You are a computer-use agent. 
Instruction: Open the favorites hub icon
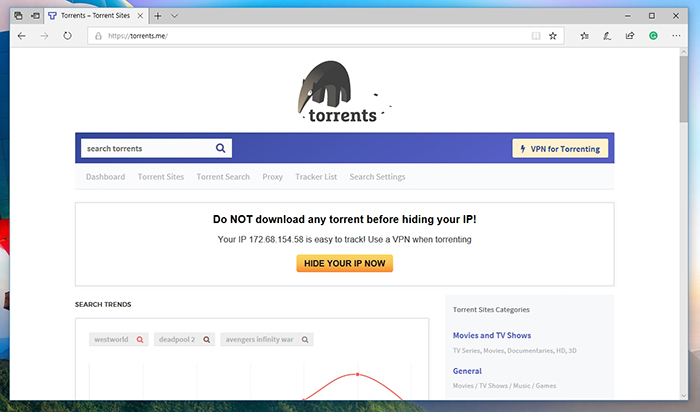click(x=584, y=36)
